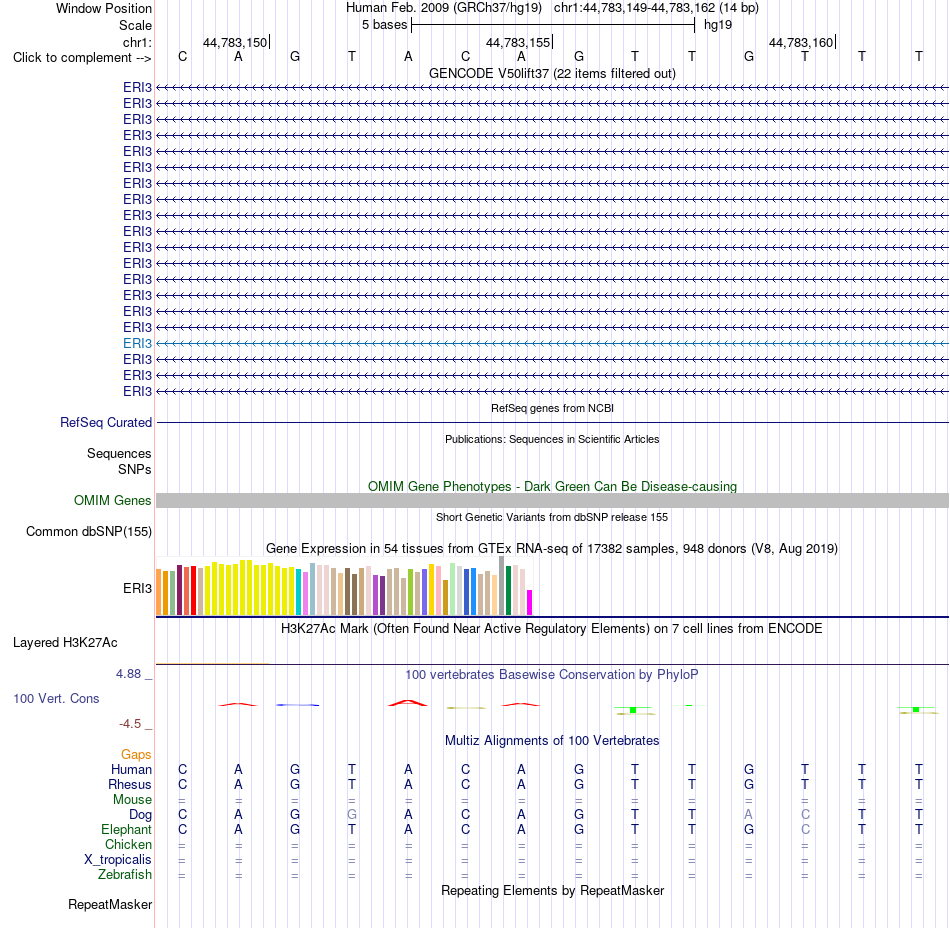The width and height of the screenshot is (950, 928).
Task: Open 'RefSeq genes from NCBI' track title
Action: (552, 408)
